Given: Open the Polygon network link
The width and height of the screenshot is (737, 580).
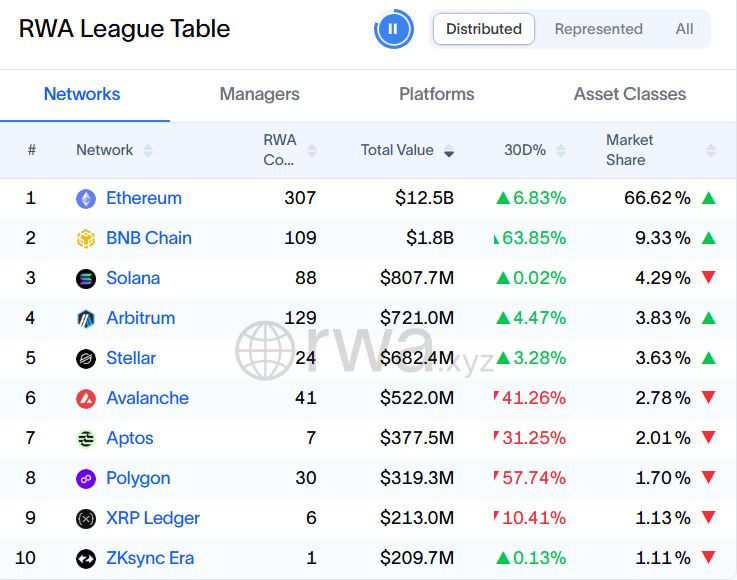Looking at the screenshot, I should 138,478.
